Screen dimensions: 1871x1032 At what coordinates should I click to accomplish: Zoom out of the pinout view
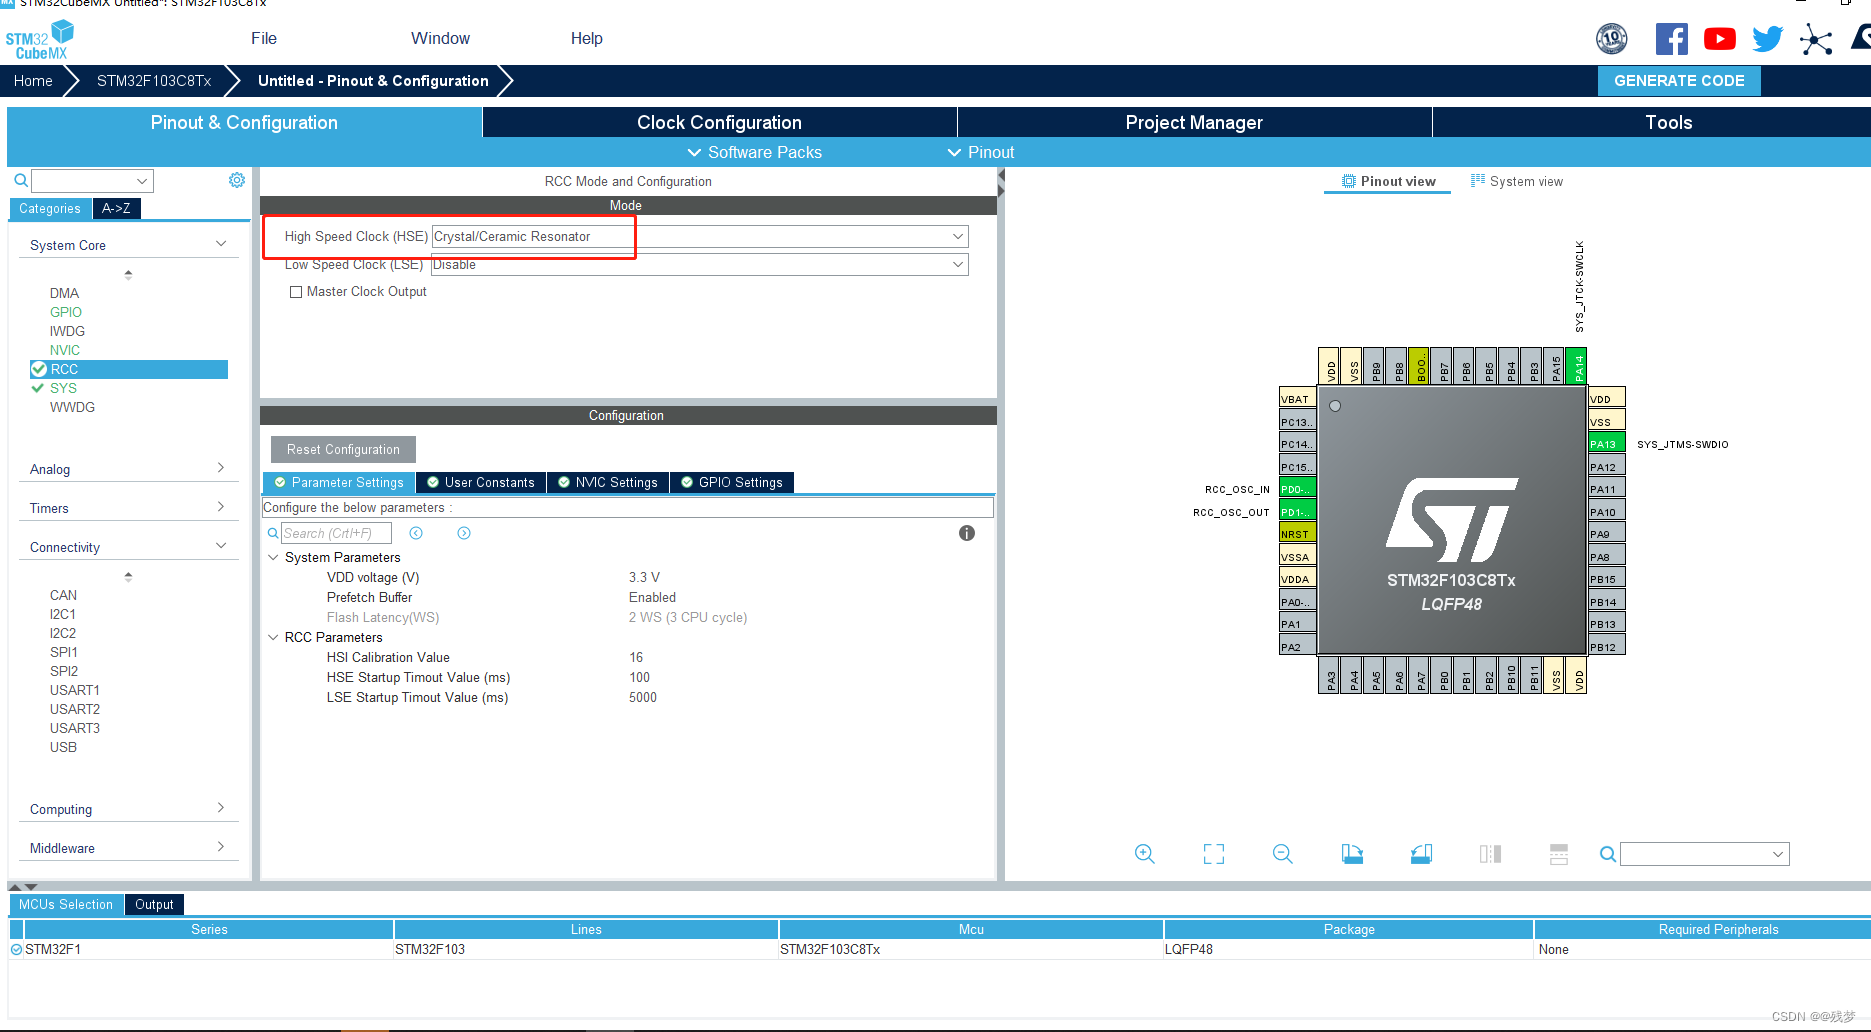[1283, 854]
